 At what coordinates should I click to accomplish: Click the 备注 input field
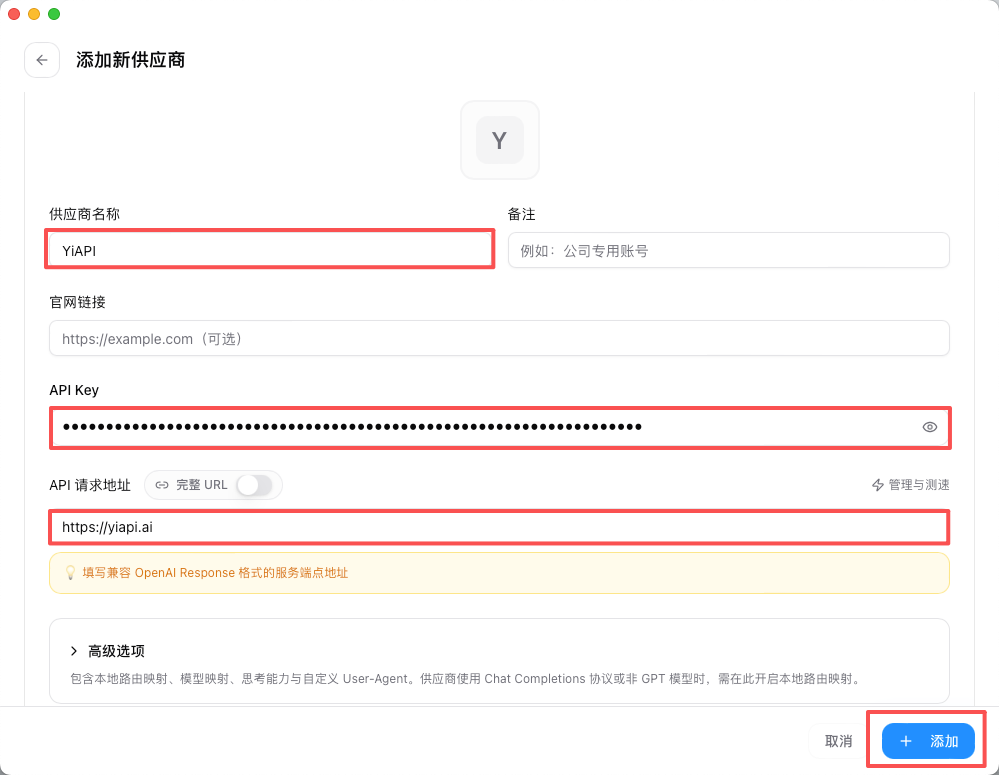(729, 250)
